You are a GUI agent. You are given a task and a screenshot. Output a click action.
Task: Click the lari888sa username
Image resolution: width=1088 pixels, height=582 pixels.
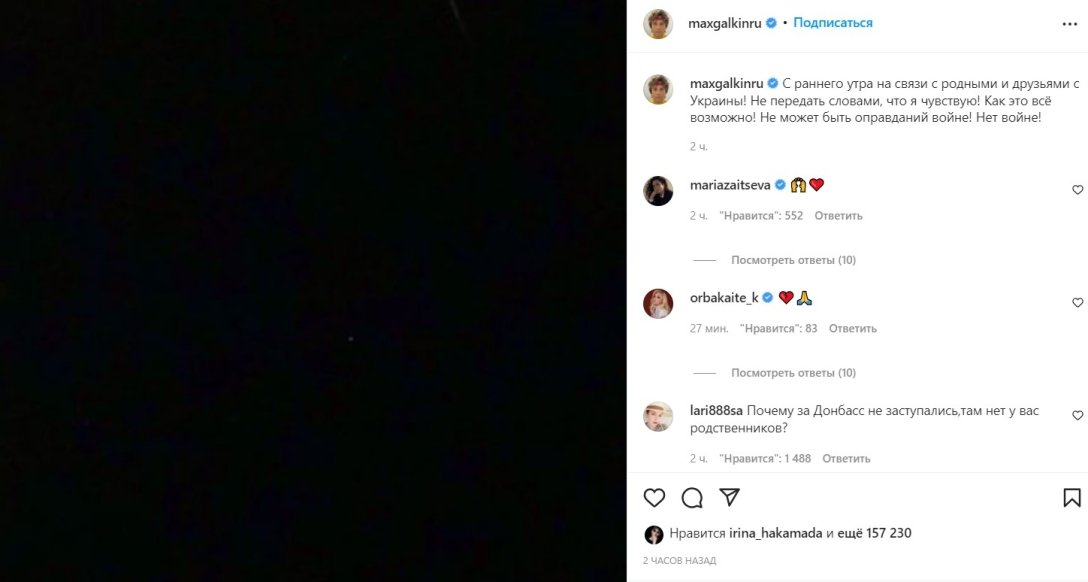point(716,411)
